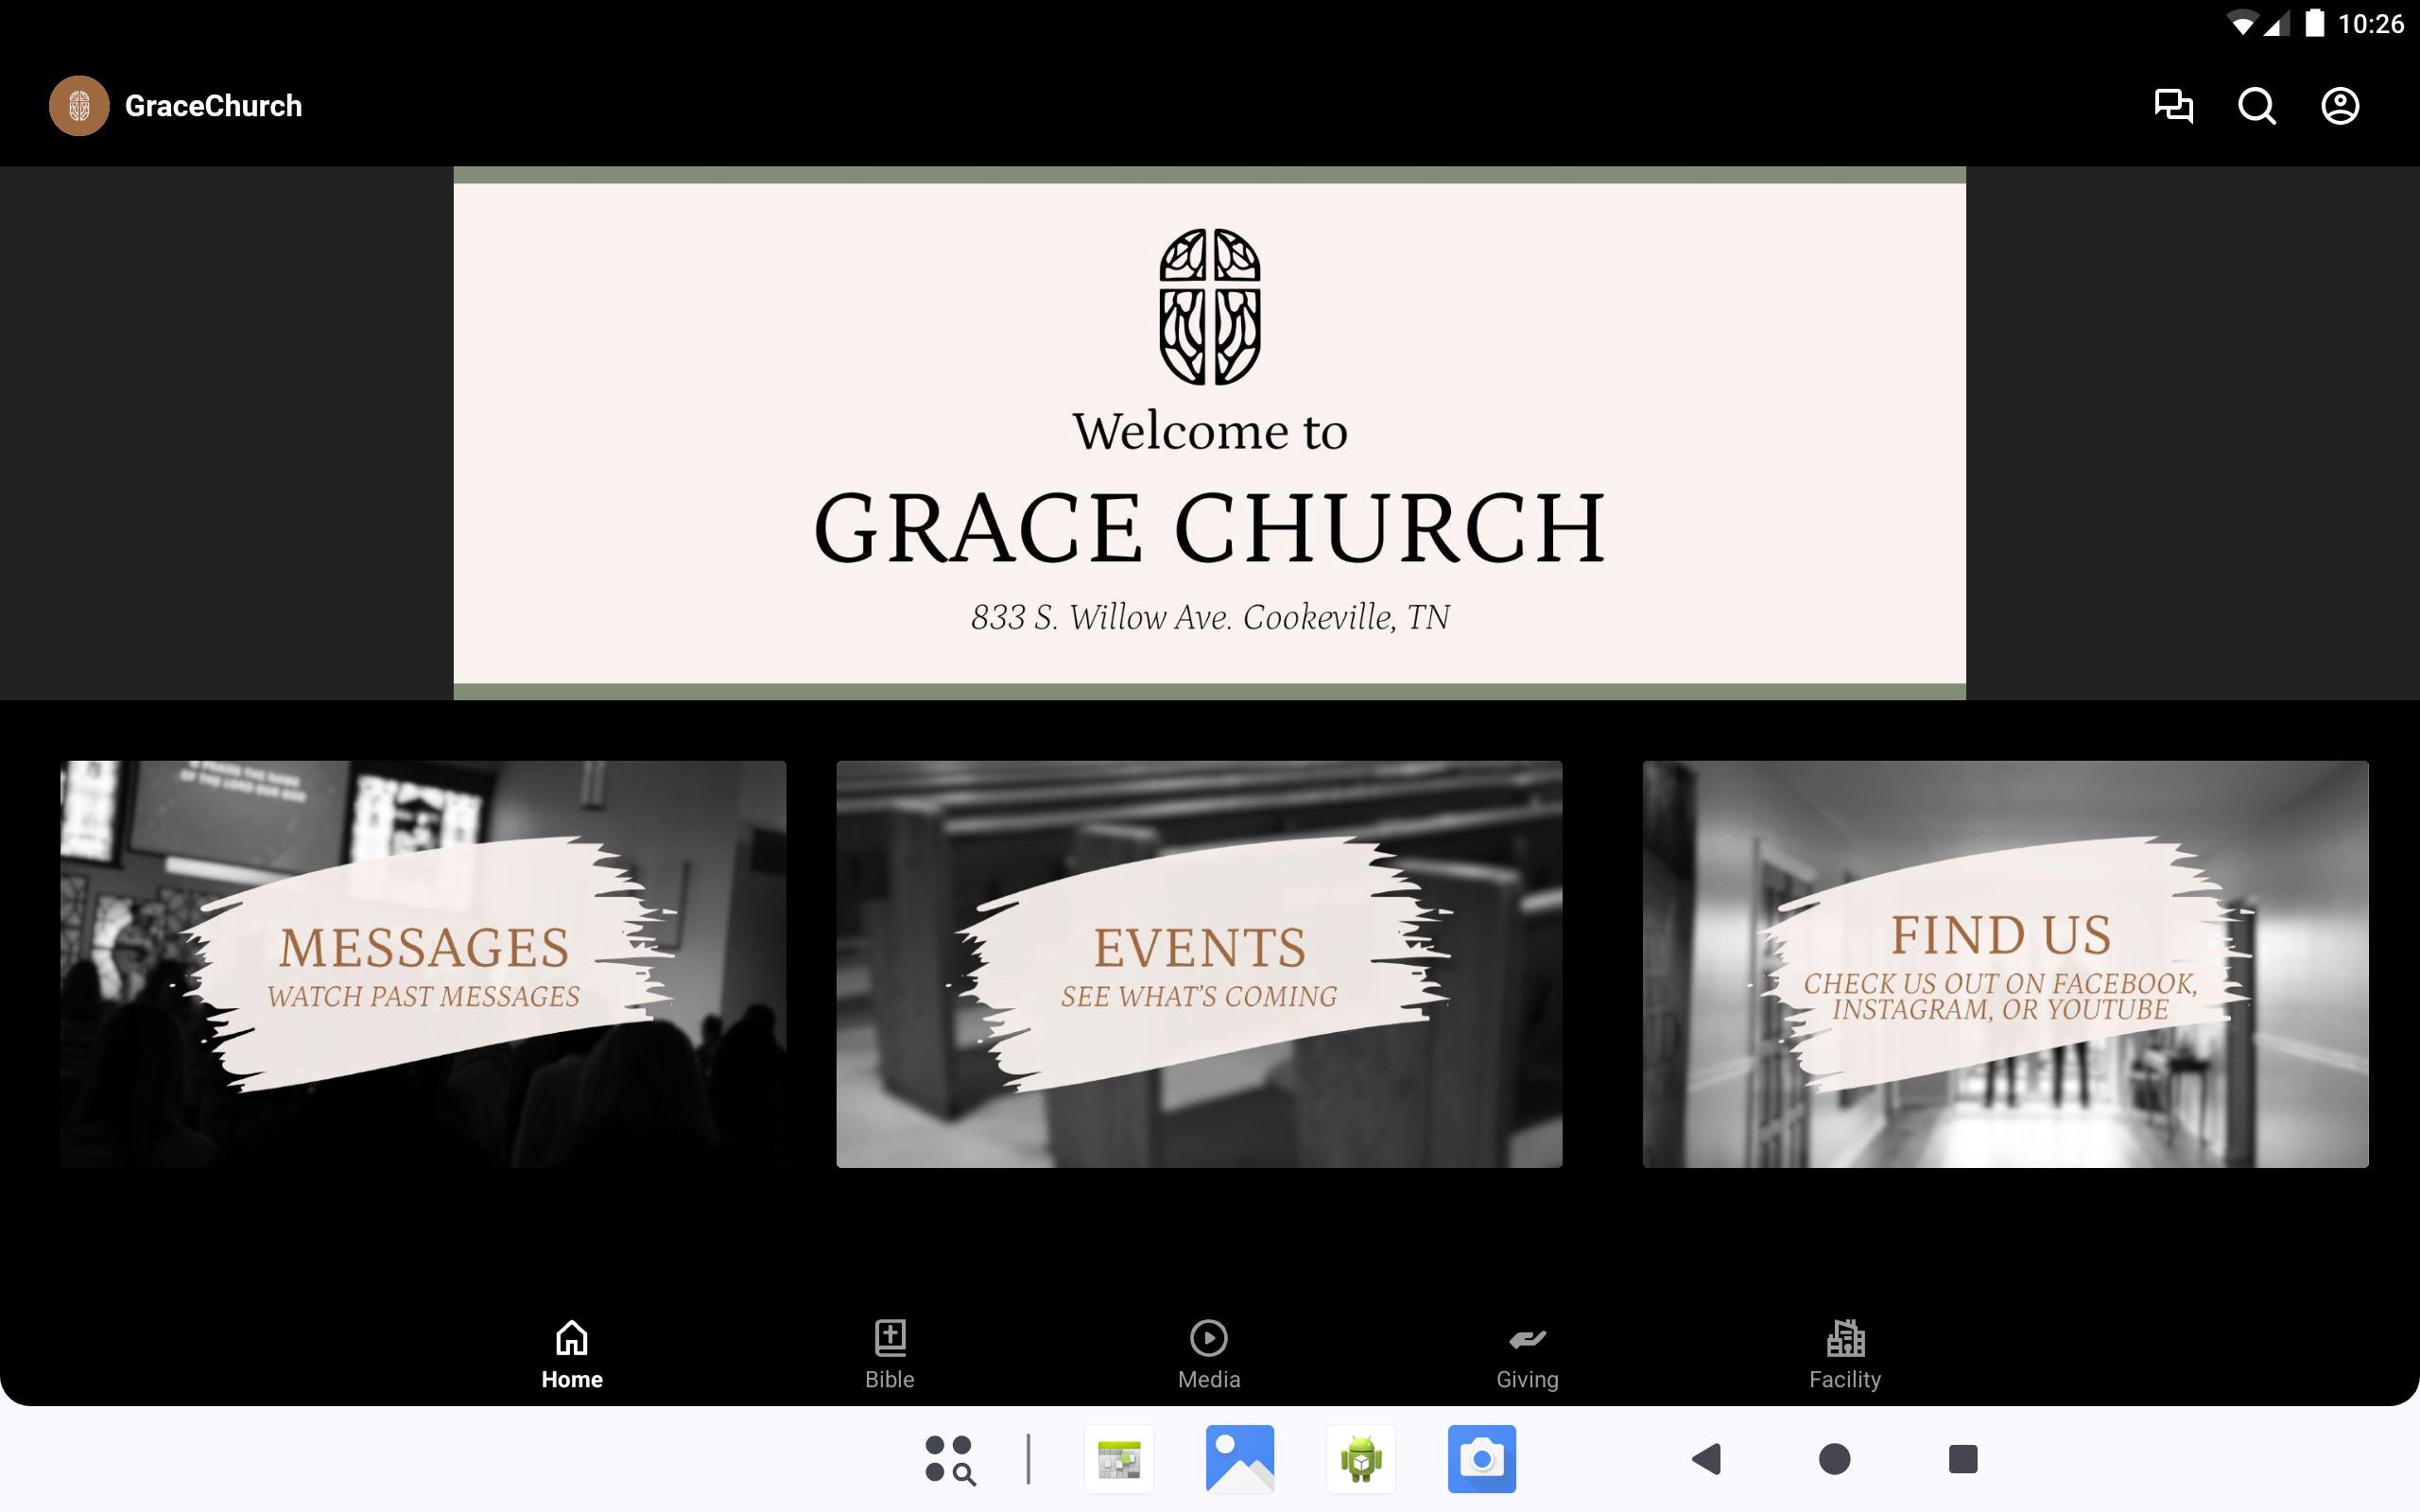Tap the GraceChurch round logo
Image resolution: width=2420 pixels, height=1512 pixels.
(x=79, y=106)
